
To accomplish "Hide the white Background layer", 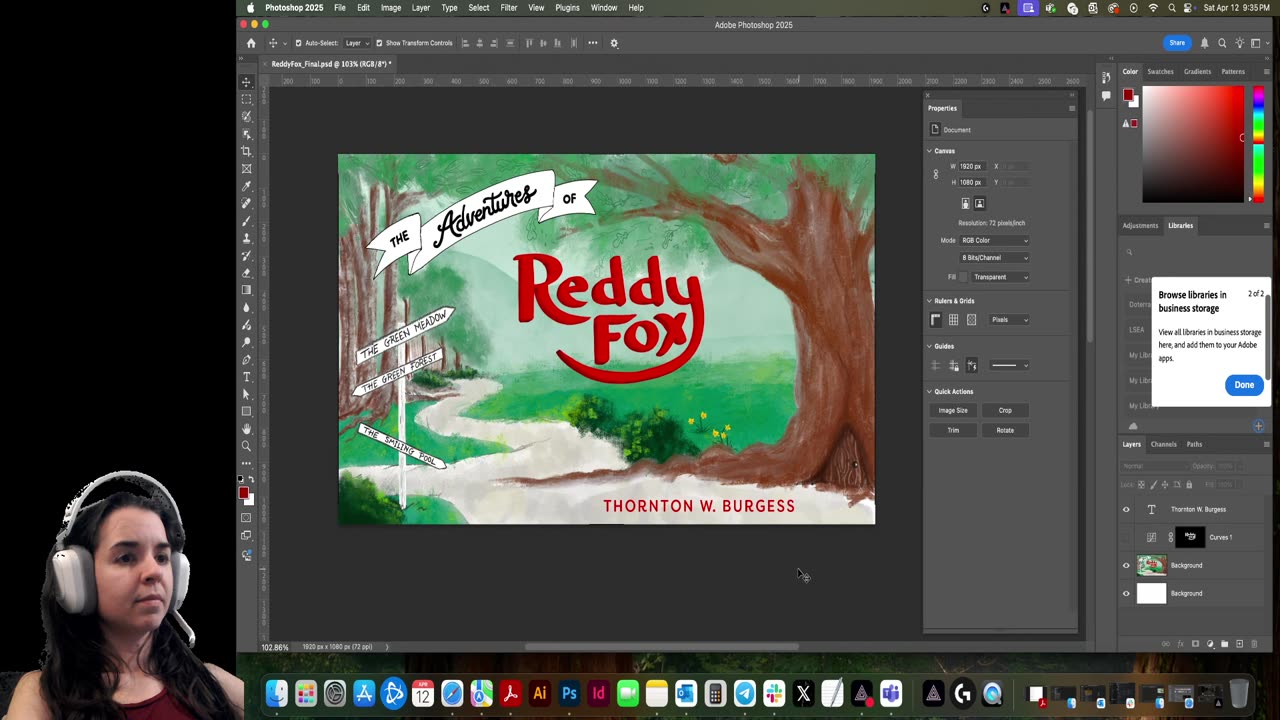I will 1126,593.
